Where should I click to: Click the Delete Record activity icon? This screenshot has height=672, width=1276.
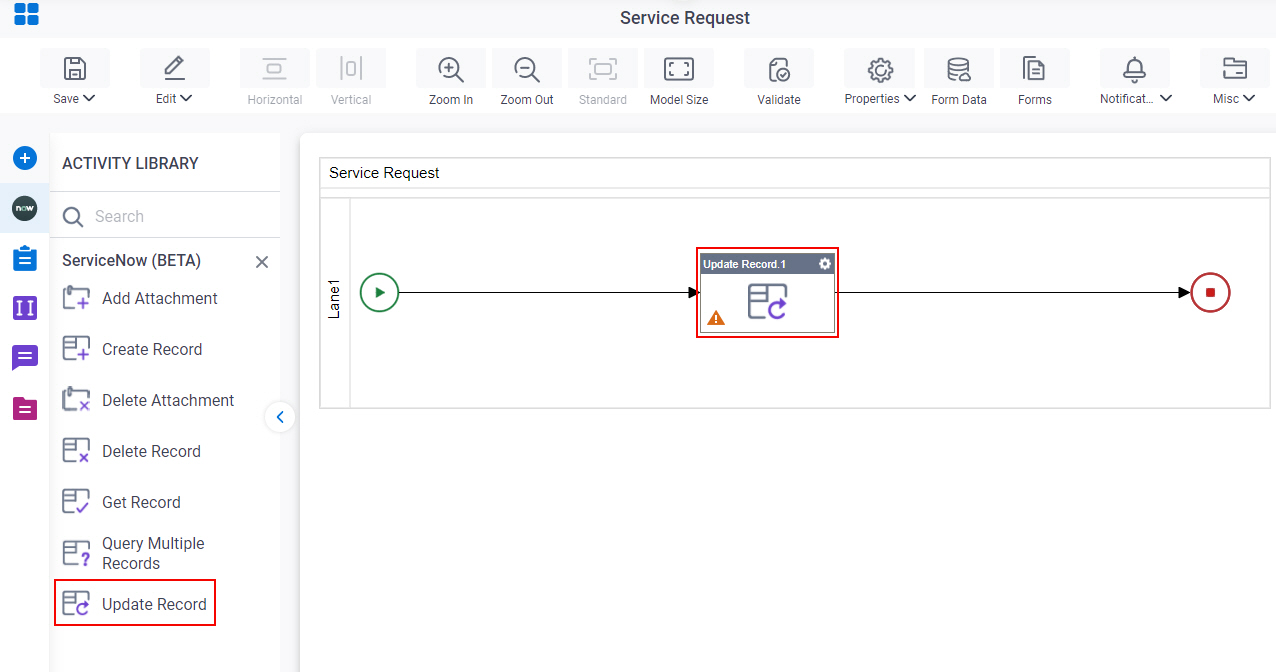[76, 451]
